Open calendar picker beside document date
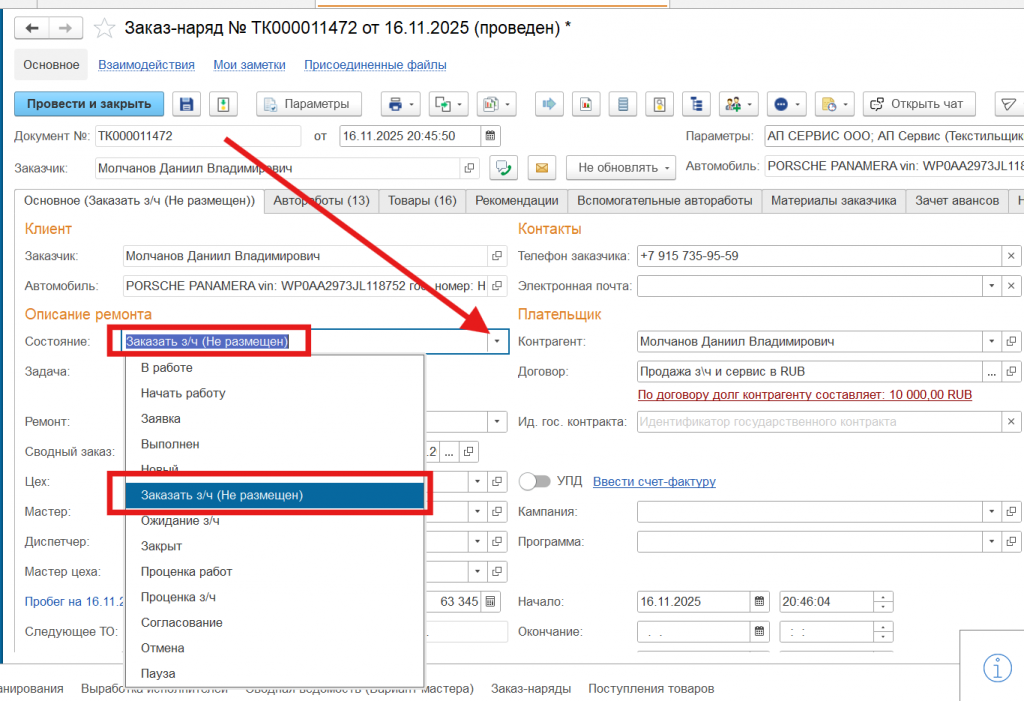This screenshot has width=1024, height=701. tap(490, 136)
